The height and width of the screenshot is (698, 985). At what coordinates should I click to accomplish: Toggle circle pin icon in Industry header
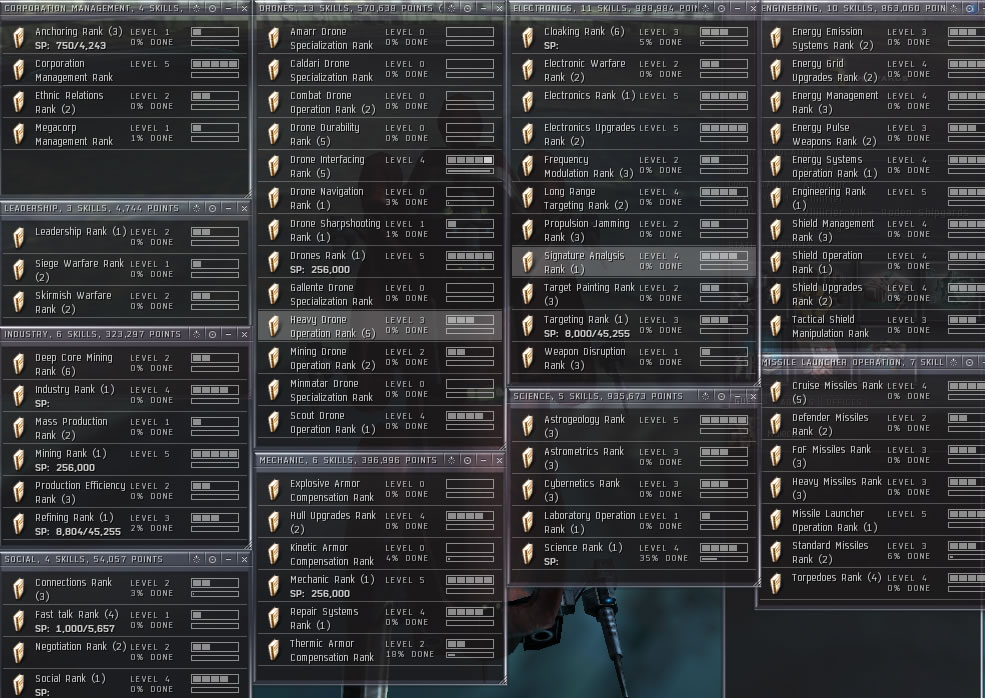(212, 334)
